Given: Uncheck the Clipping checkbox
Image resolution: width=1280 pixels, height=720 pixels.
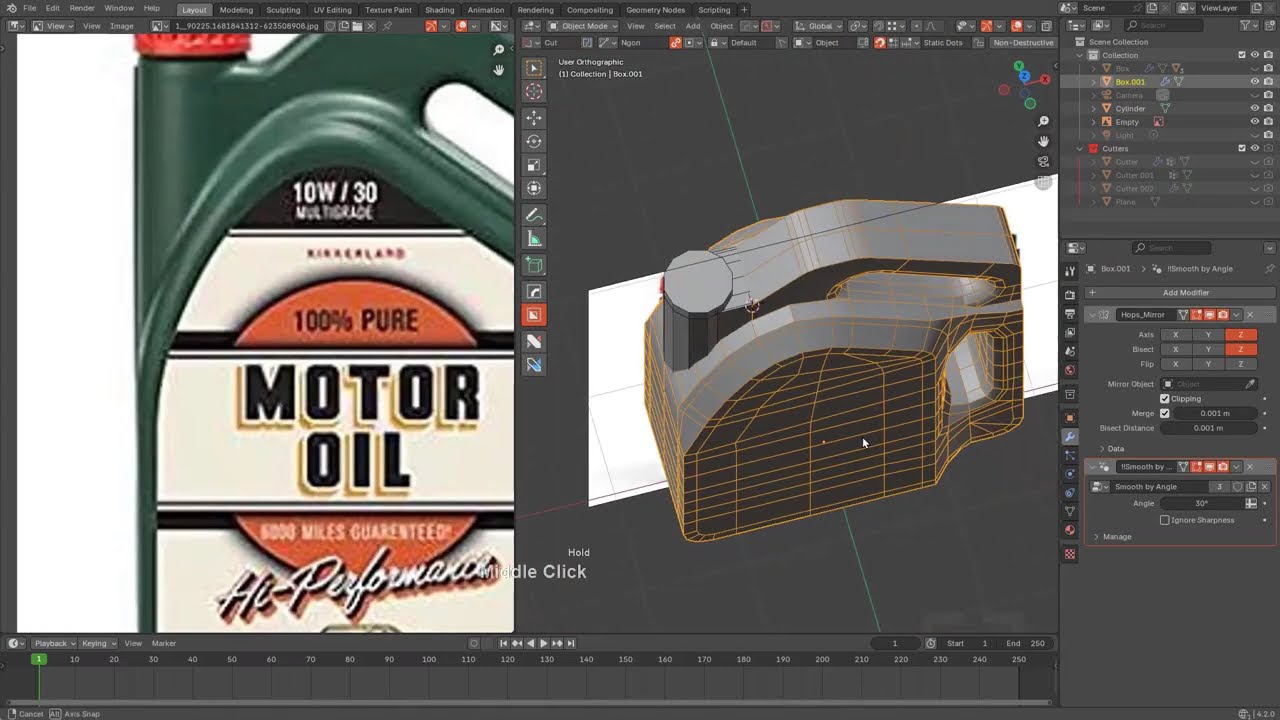Looking at the screenshot, I should [x=1165, y=399].
